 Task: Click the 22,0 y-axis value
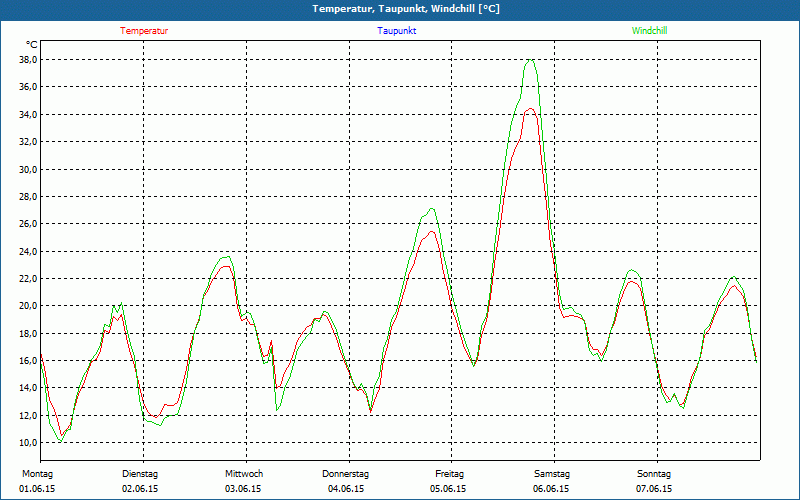coord(29,278)
